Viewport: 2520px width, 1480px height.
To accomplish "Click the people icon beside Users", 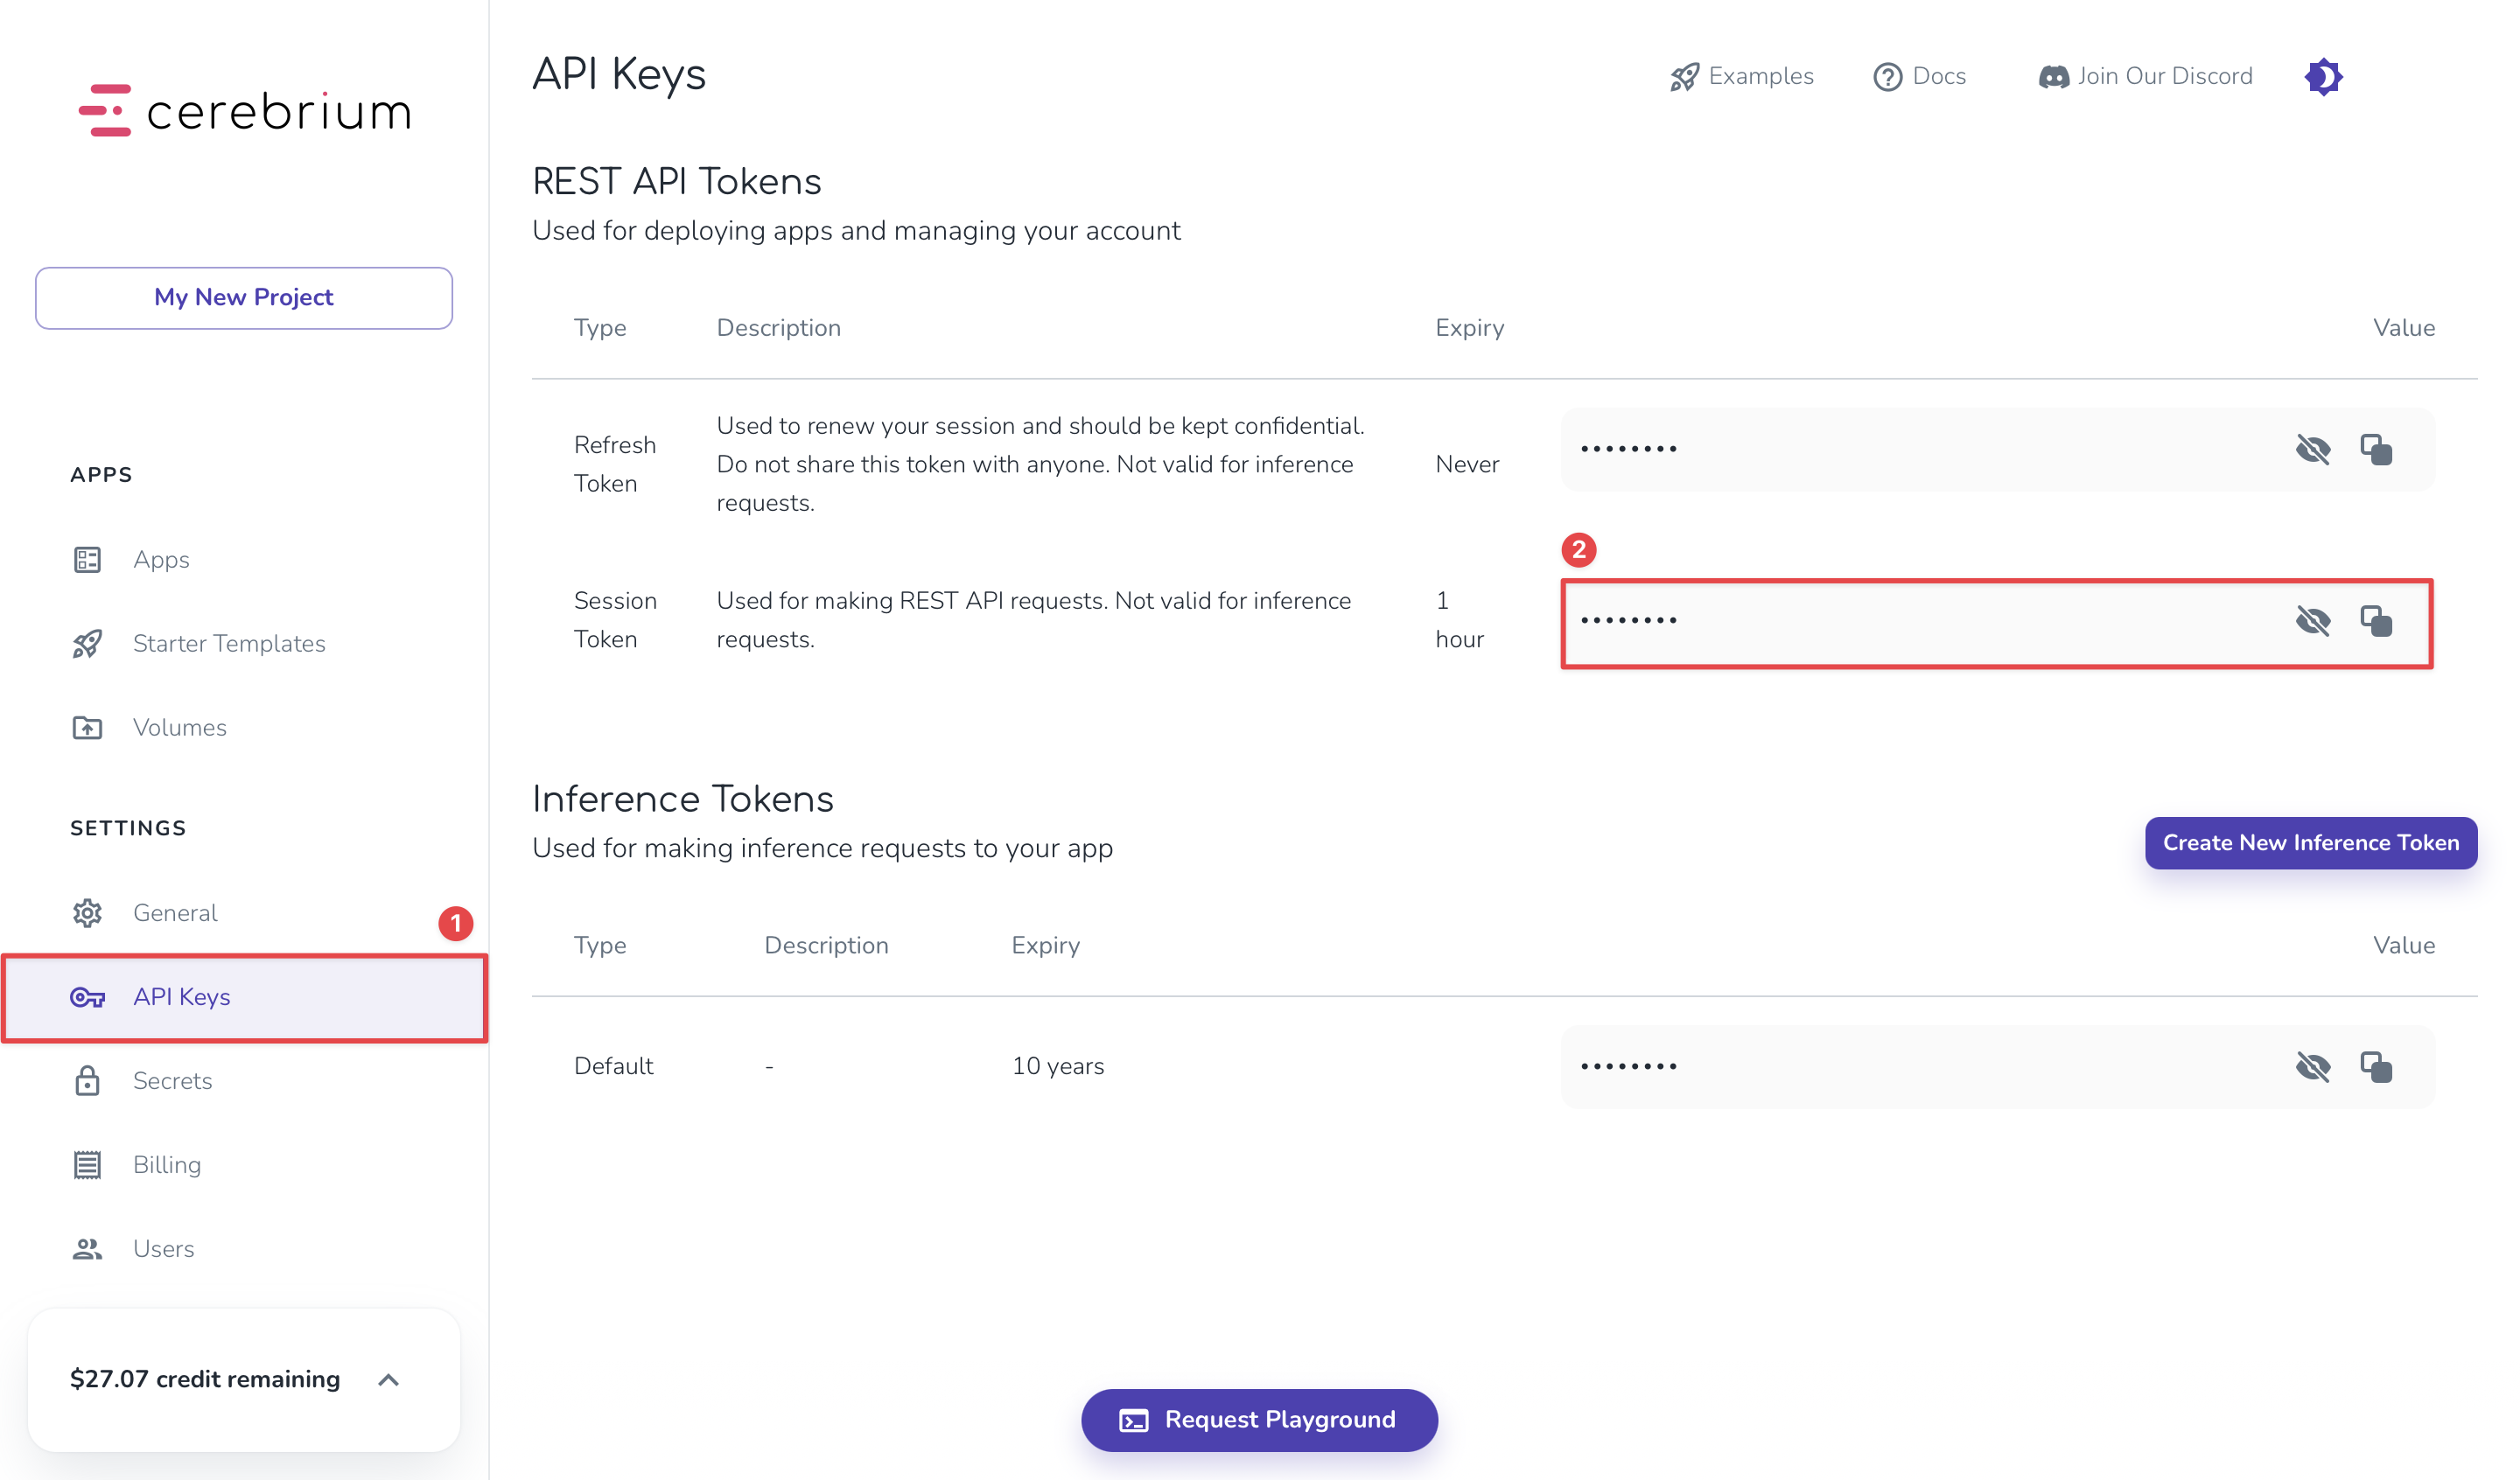I will pyautogui.click(x=87, y=1248).
